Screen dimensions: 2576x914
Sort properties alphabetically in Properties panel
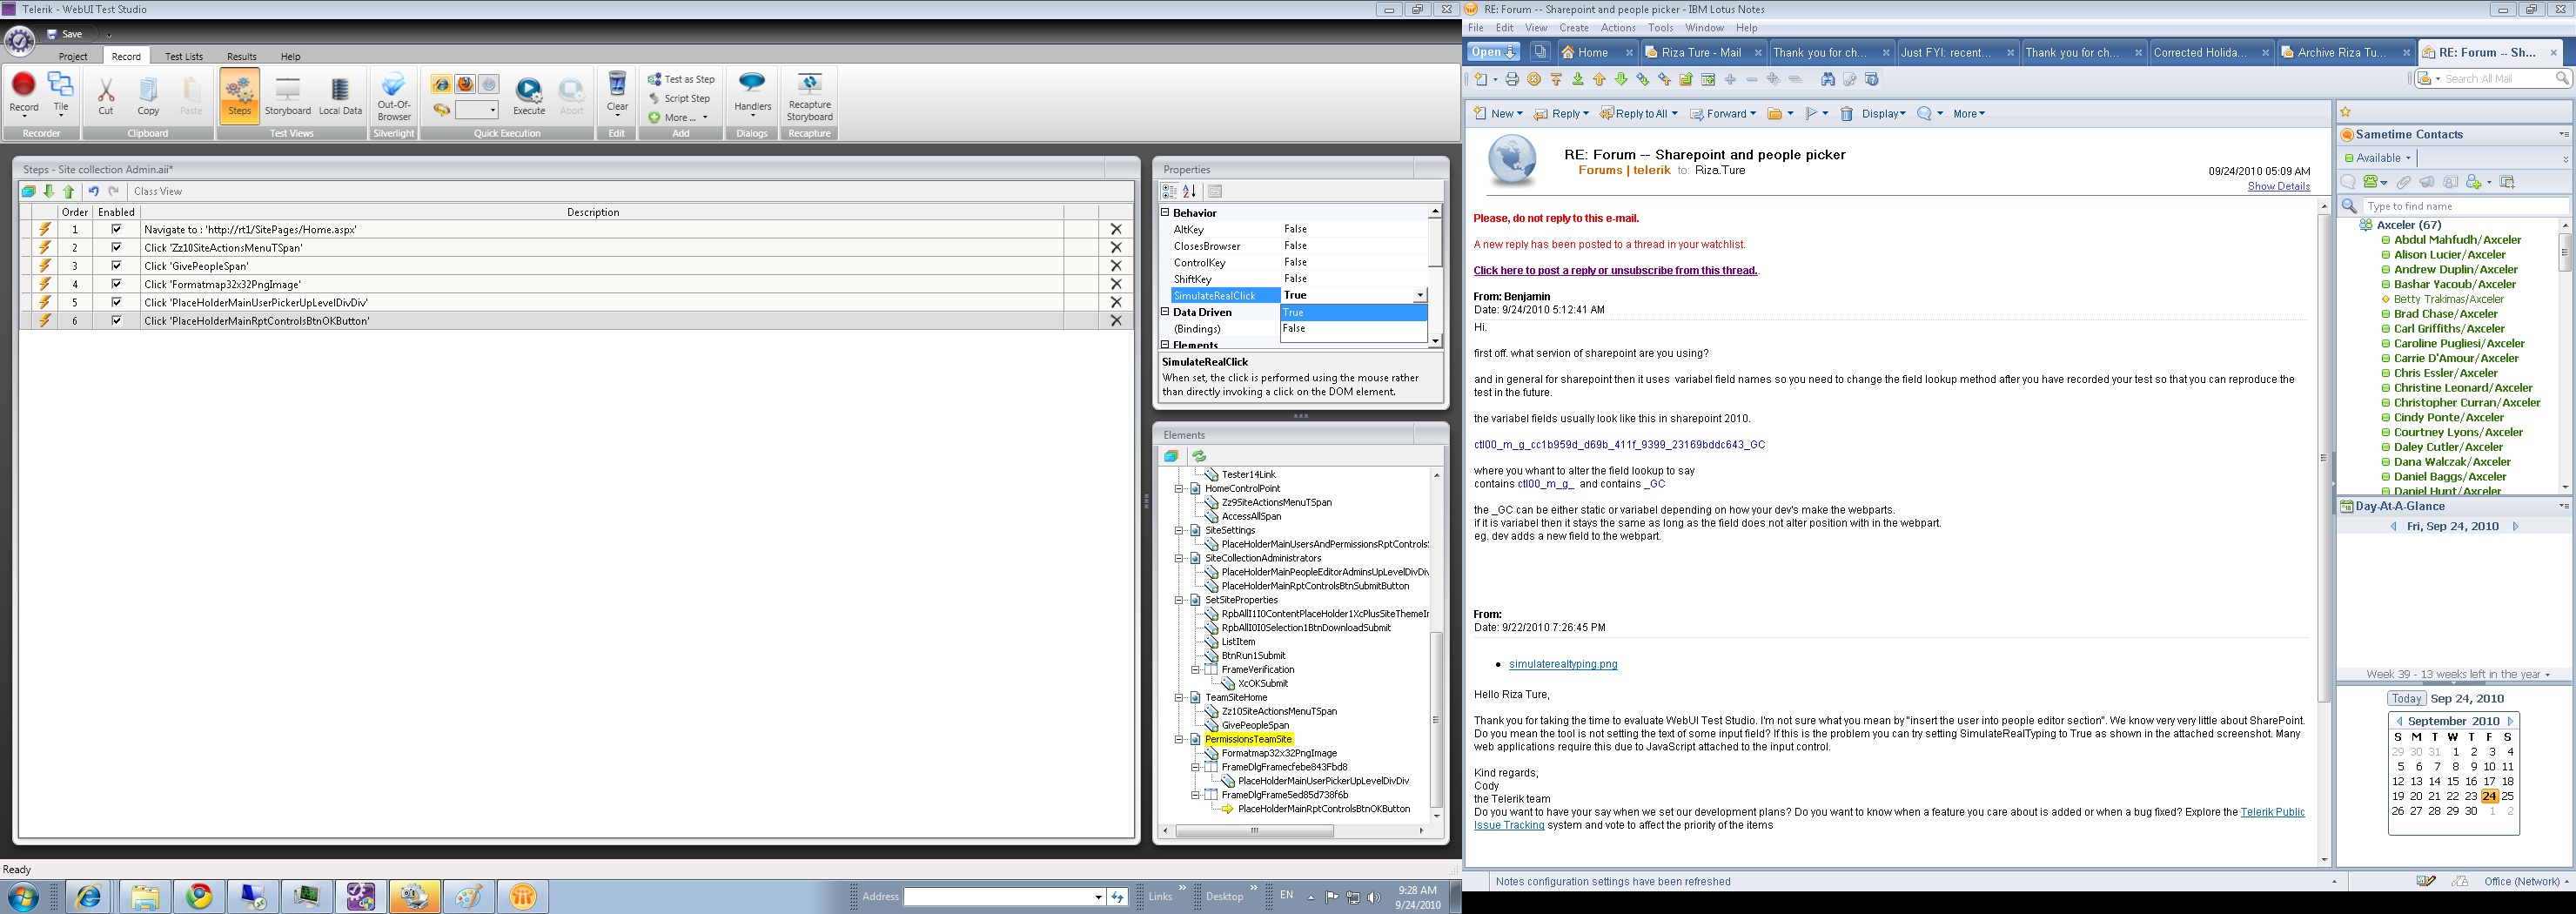pos(1189,191)
